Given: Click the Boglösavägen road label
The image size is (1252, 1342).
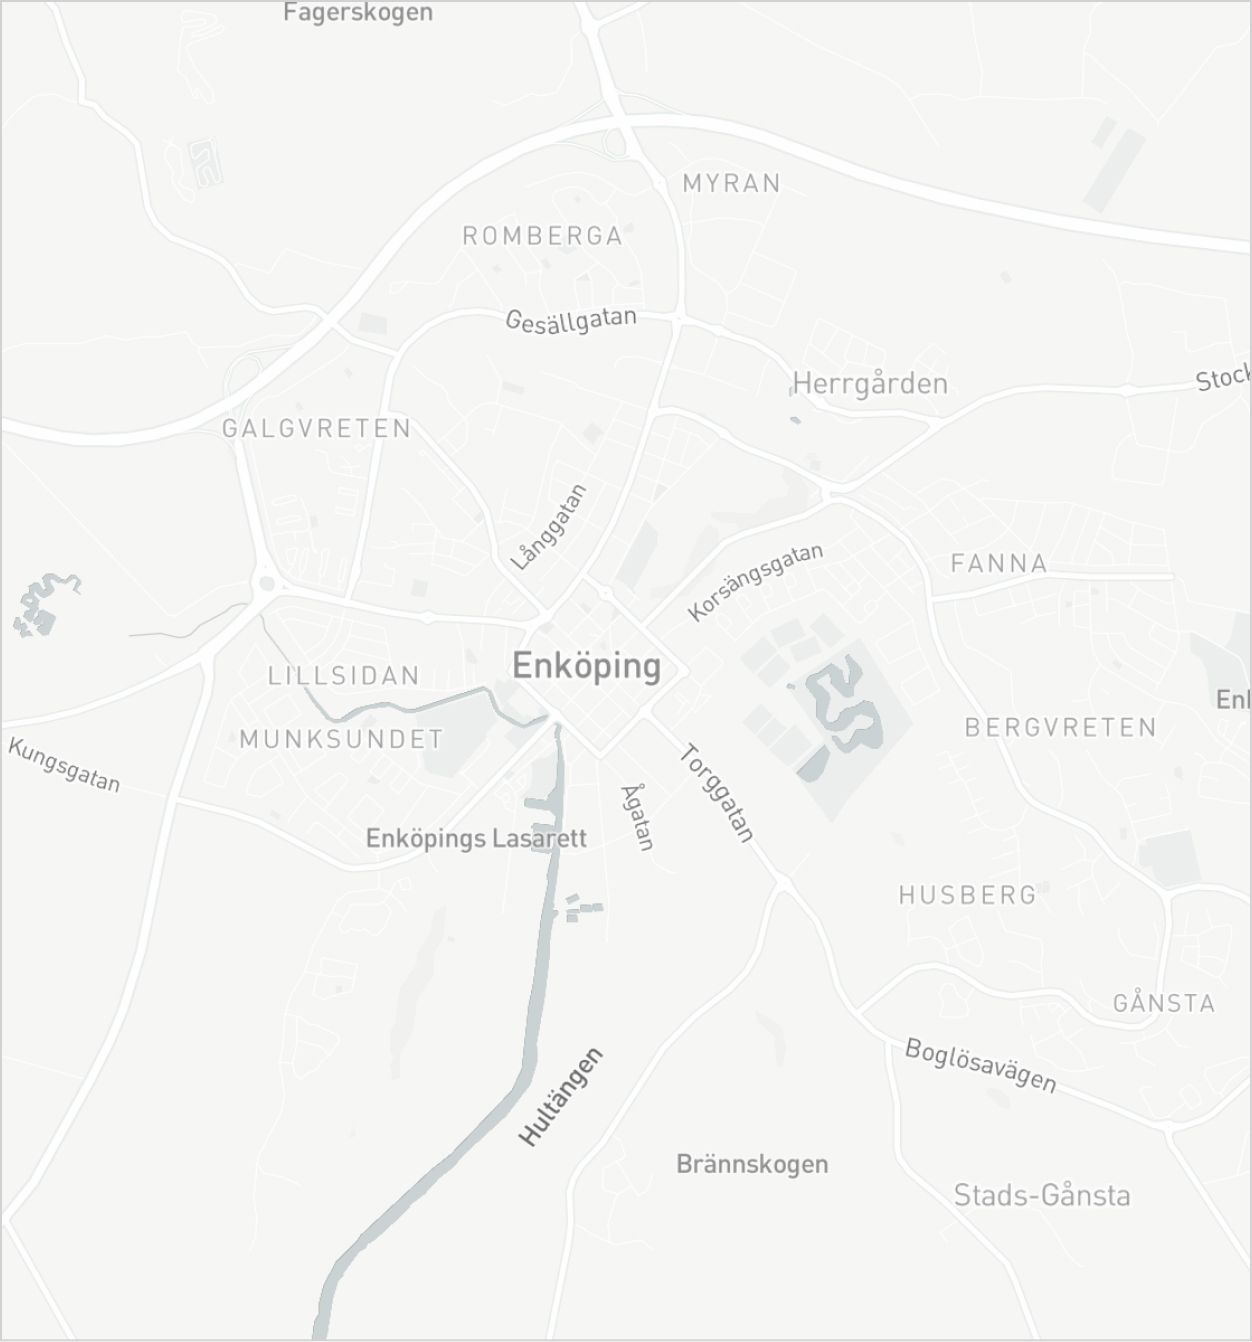Looking at the screenshot, I should pyautogui.click(x=980, y=1066).
